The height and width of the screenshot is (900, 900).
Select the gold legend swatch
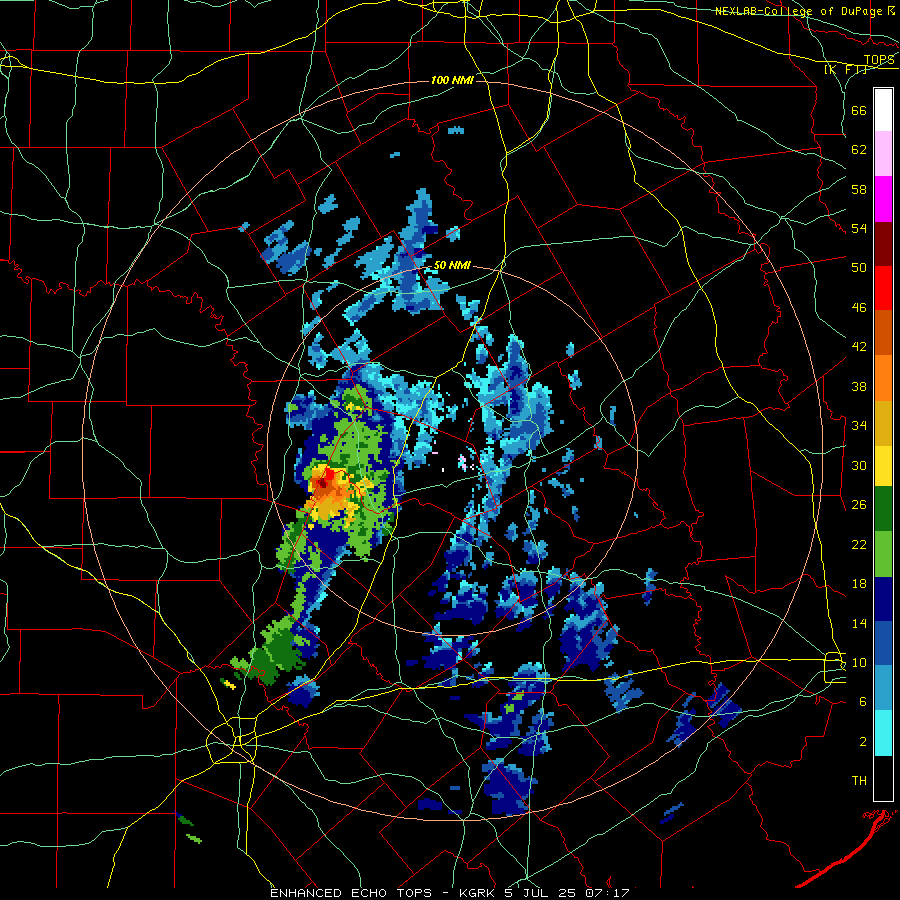click(883, 423)
